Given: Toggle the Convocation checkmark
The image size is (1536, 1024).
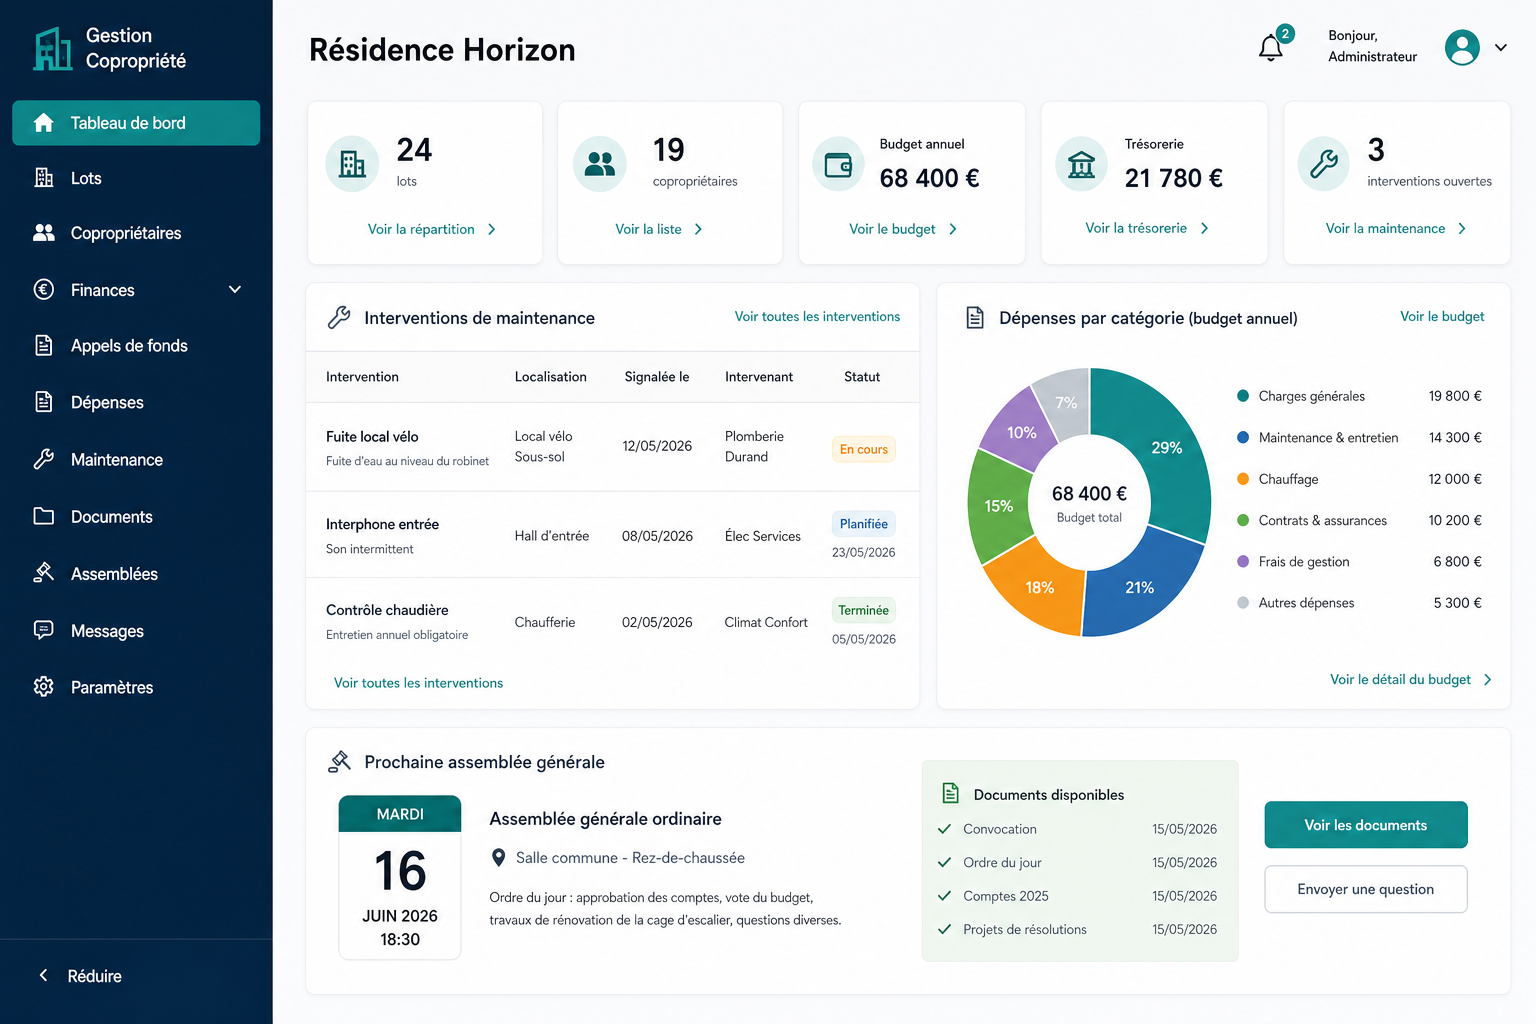Looking at the screenshot, I should (x=944, y=829).
